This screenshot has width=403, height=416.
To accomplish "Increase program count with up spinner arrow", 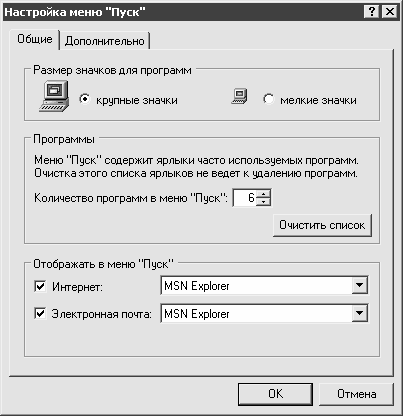I will 264,194.
